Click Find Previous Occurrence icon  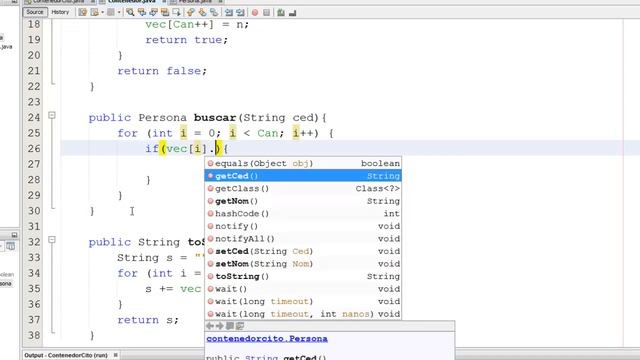coord(142,13)
